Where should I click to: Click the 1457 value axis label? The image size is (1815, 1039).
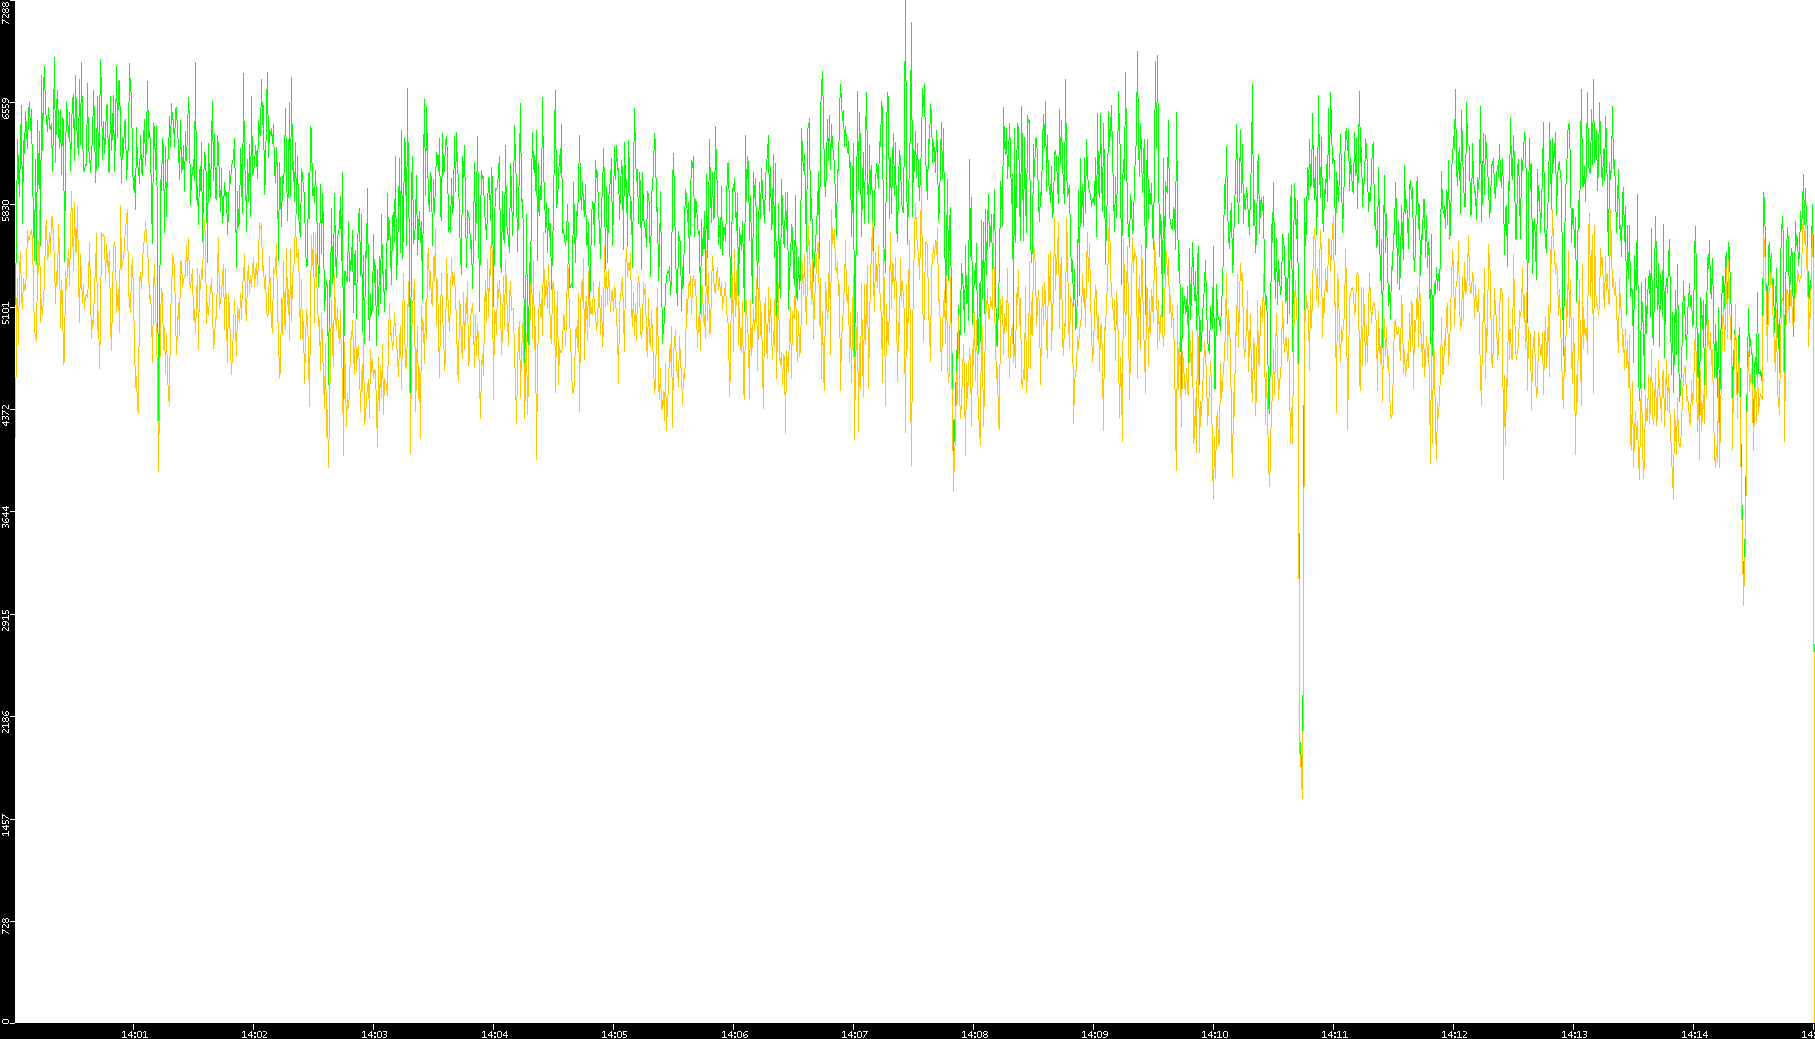[x=7, y=823]
